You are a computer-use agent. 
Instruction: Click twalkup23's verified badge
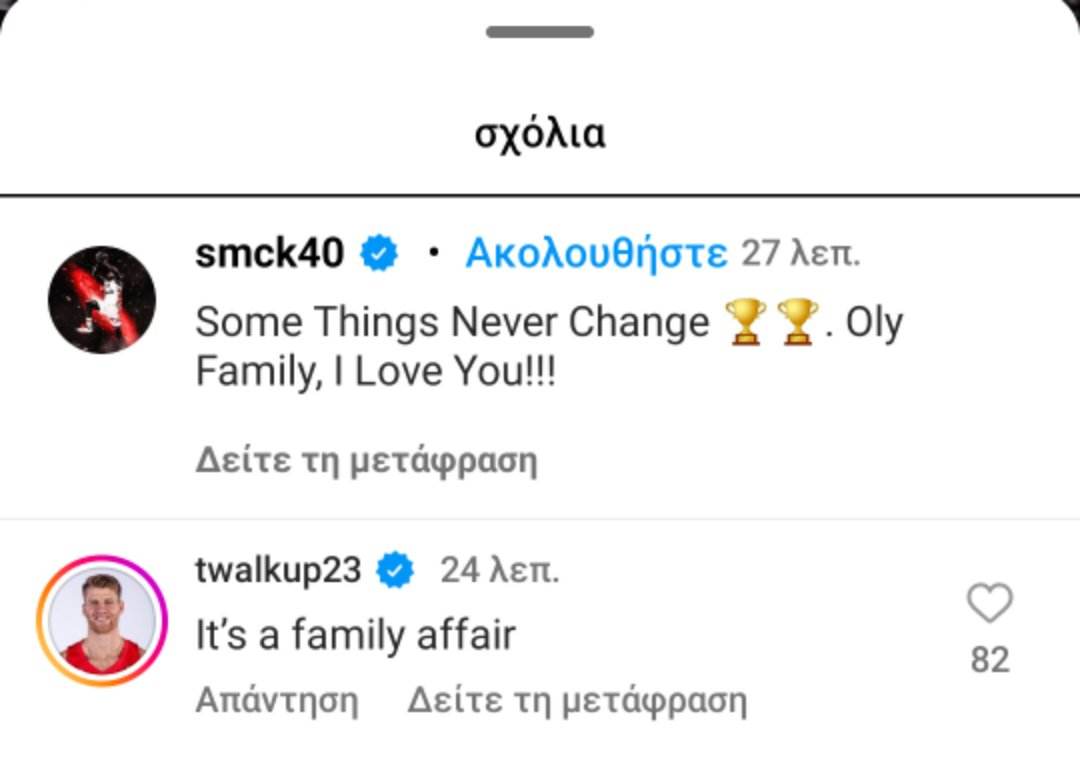click(x=395, y=570)
